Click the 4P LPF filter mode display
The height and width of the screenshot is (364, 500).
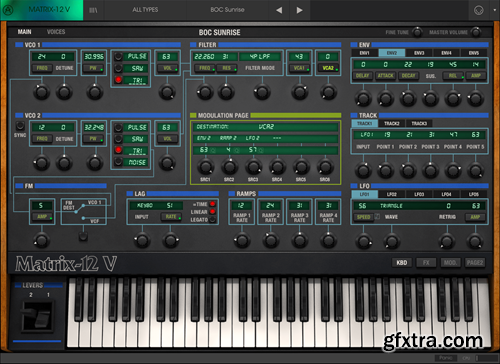261,57
